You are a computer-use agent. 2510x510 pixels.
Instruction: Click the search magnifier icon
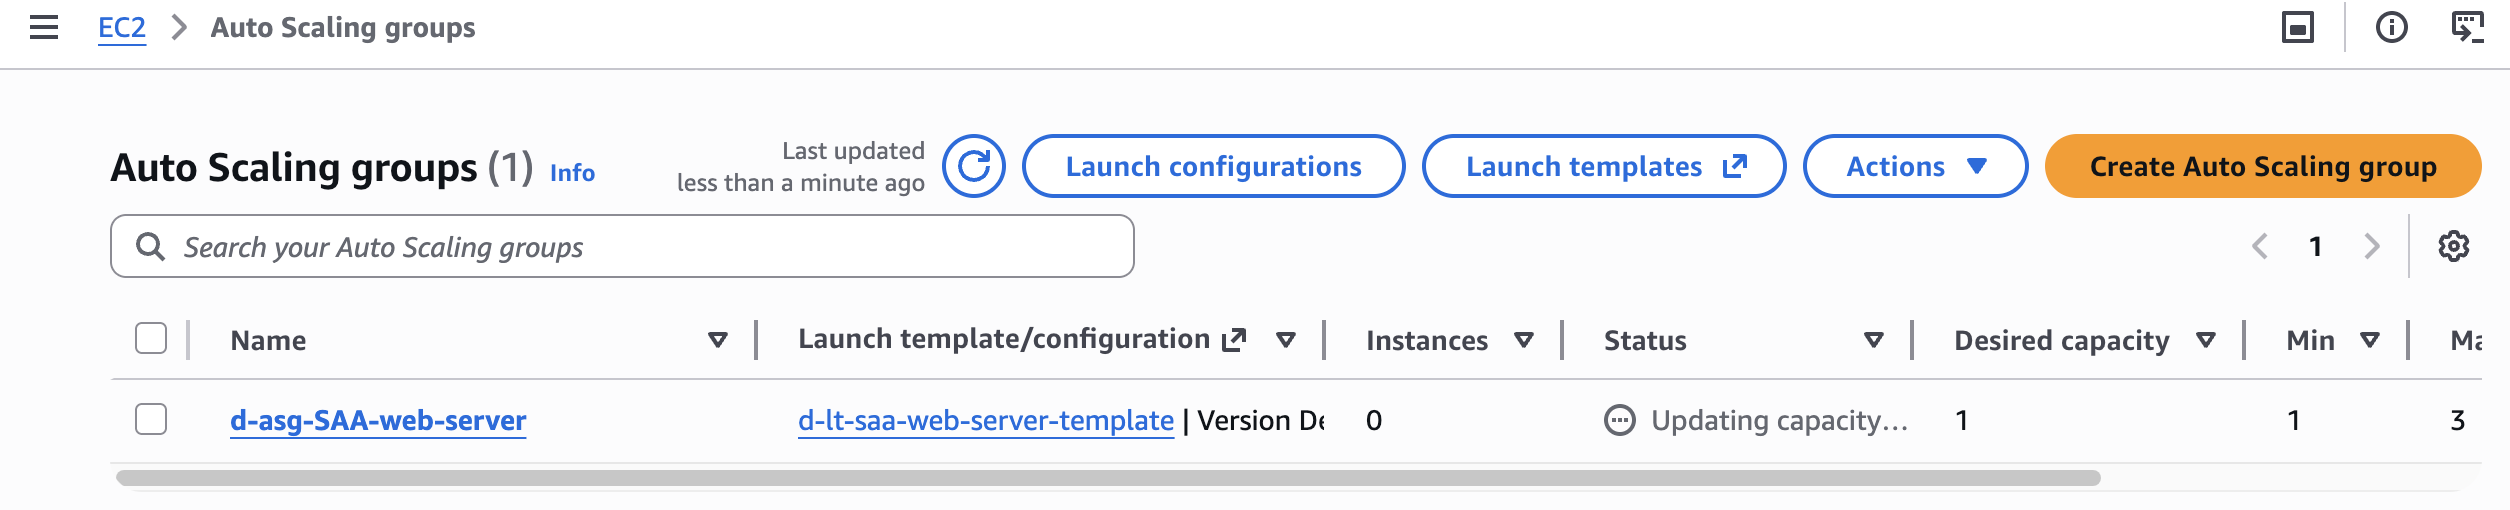(x=150, y=246)
